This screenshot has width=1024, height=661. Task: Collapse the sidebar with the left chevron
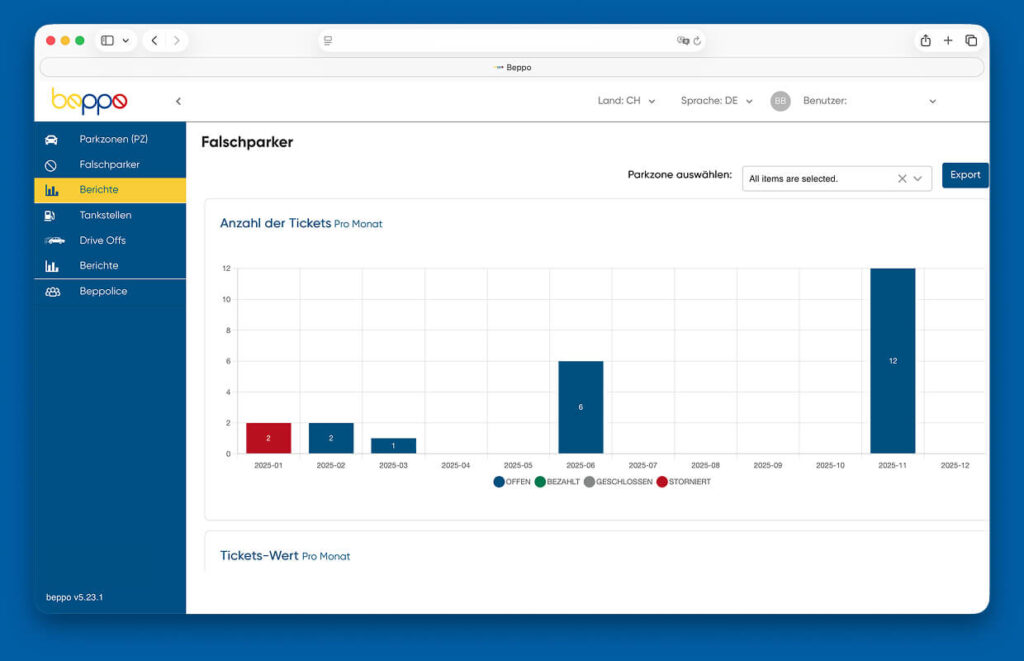[x=178, y=101]
